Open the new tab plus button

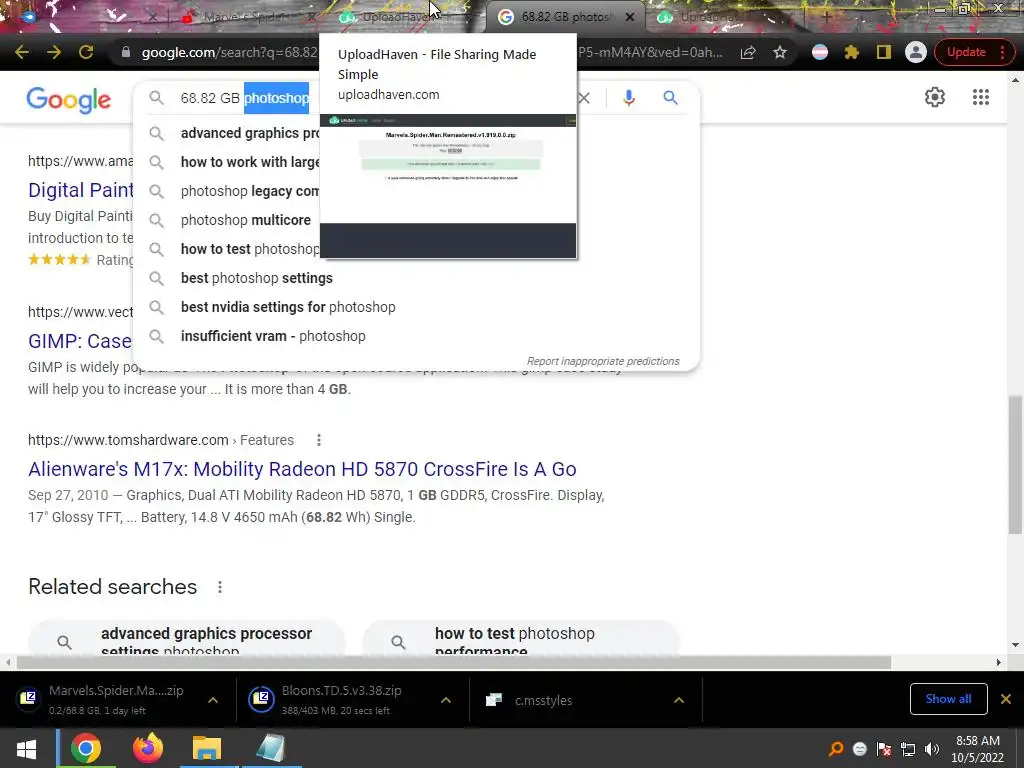[x=826, y=17]
